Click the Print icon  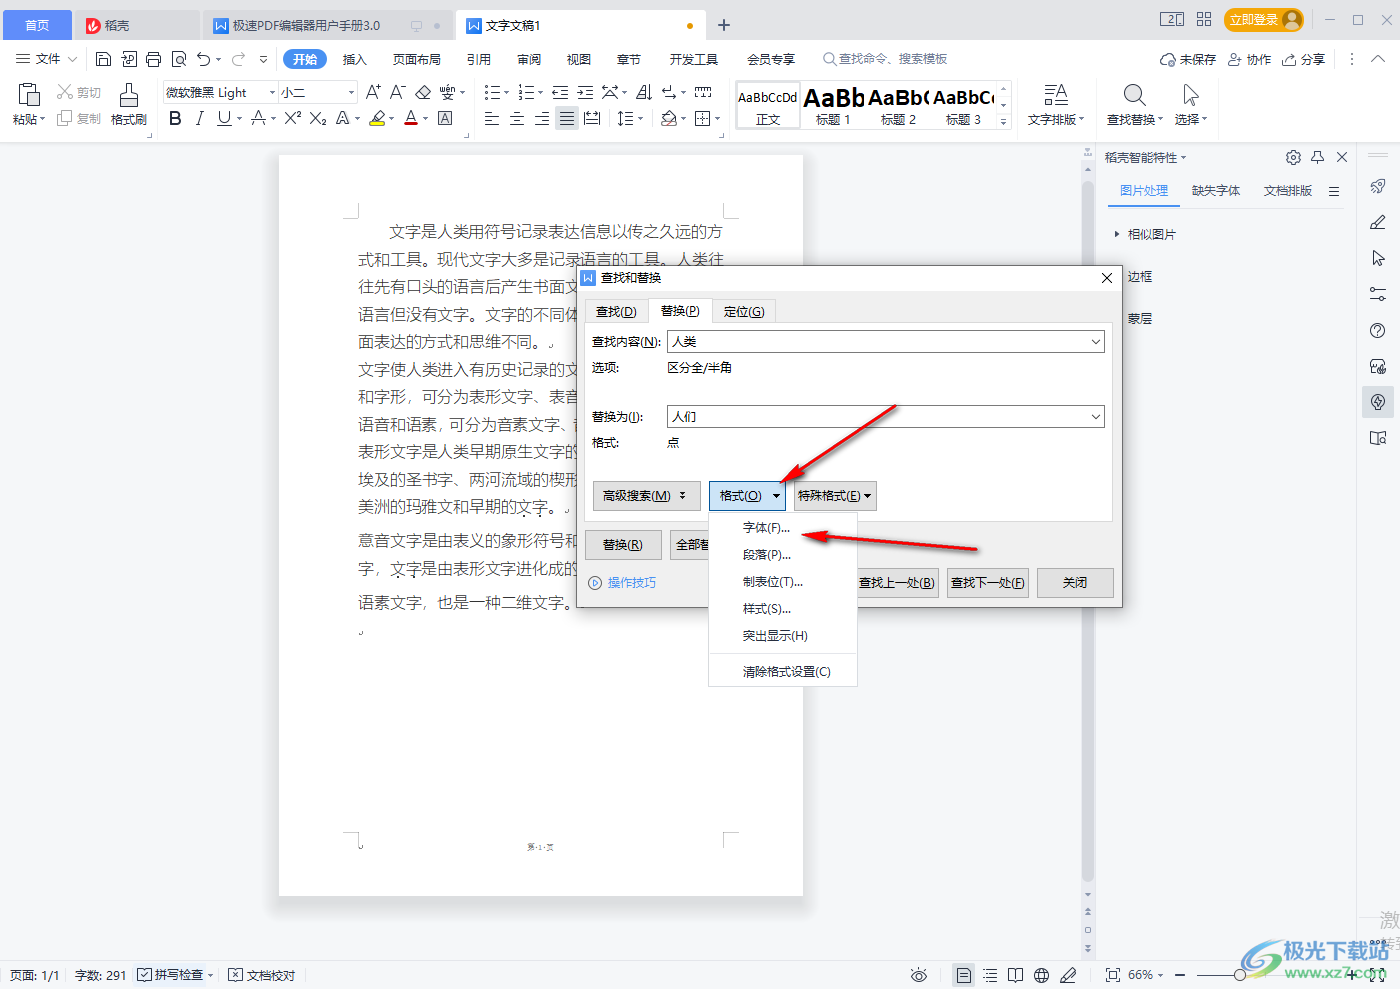(x=153, y=59)
